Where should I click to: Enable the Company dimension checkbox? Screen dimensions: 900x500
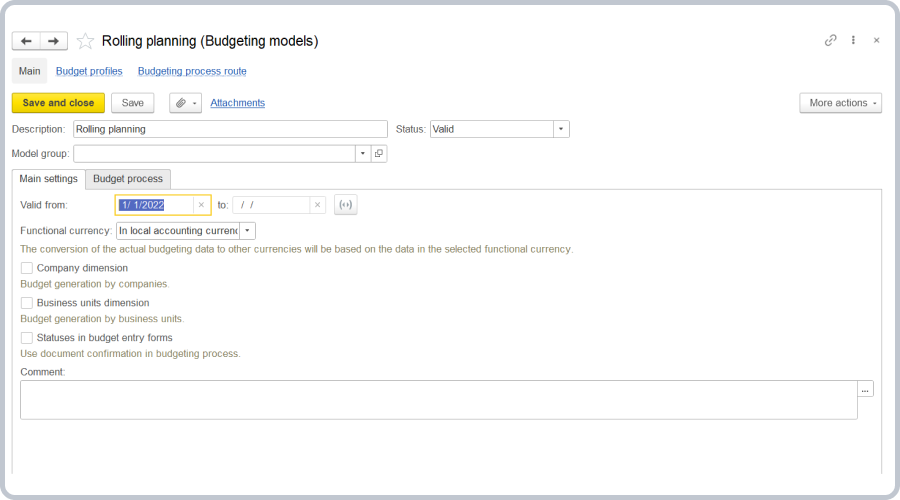pyautogui.click(x=27, y=268)
